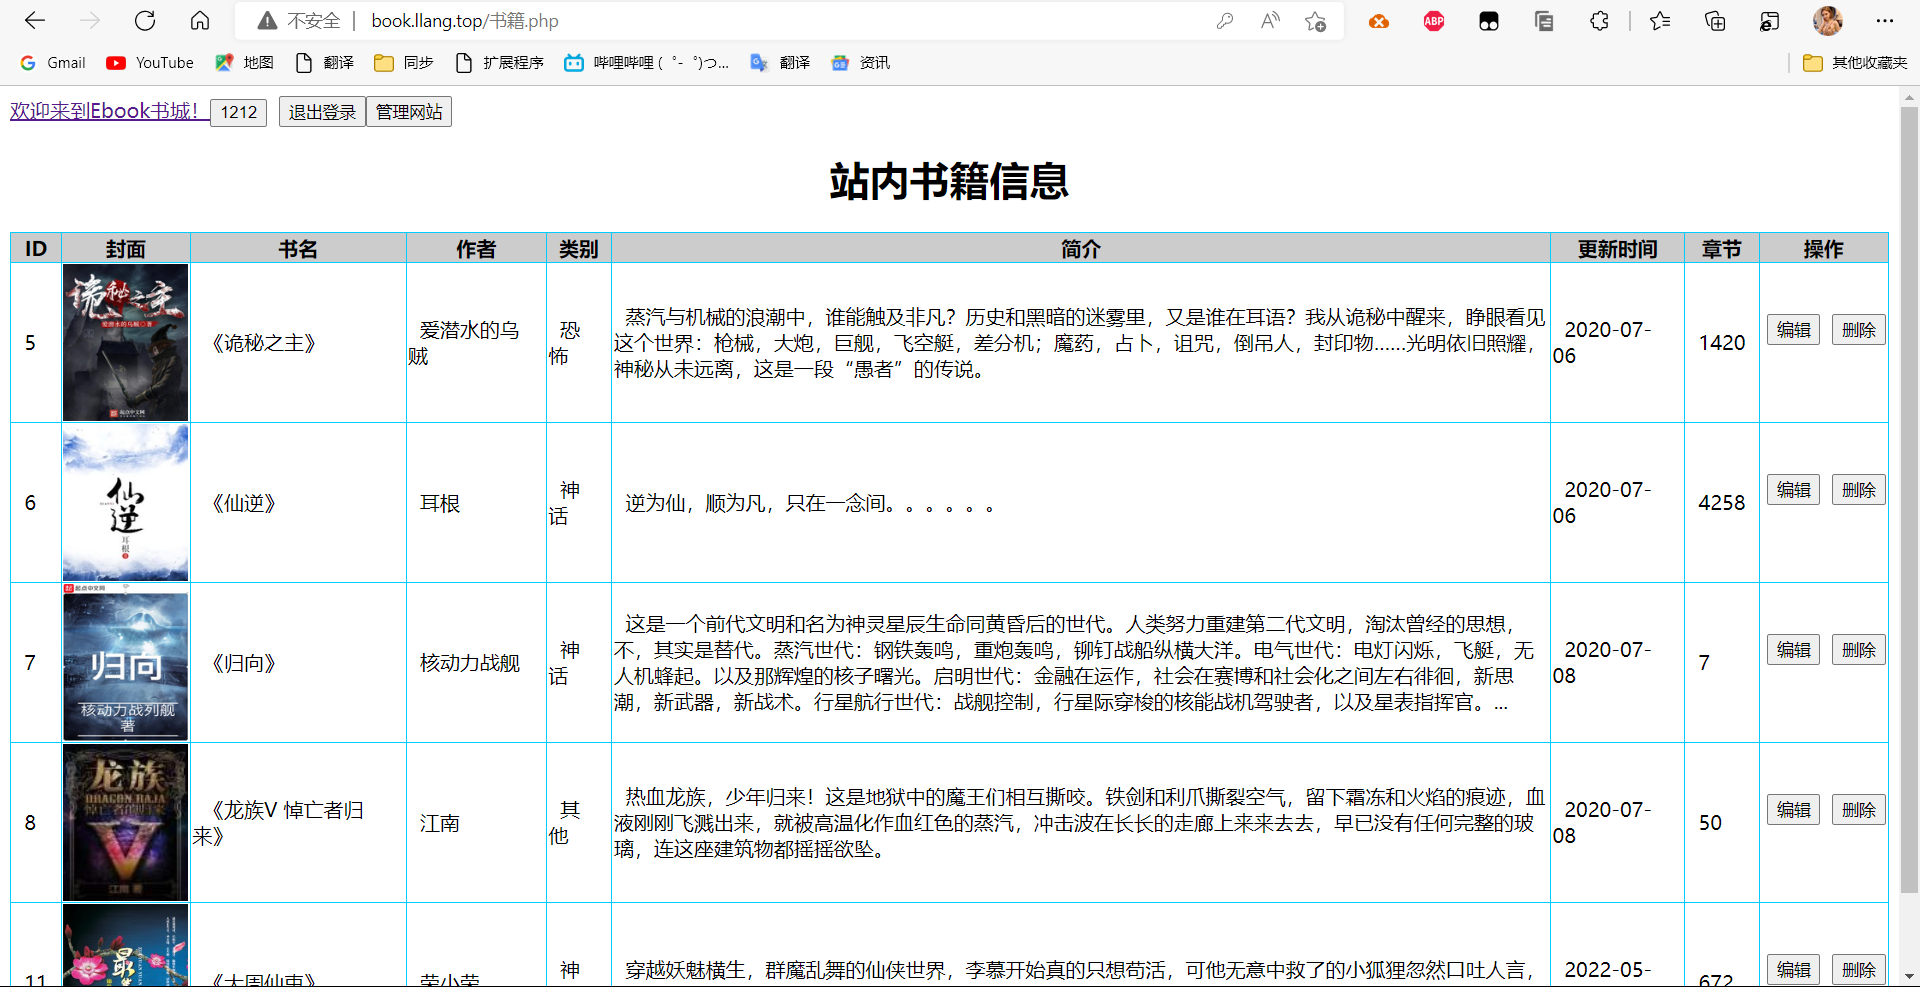Screen dimensions: 1920x987
Task: Click the 1212 user button
Action: (x=238, y=112)
